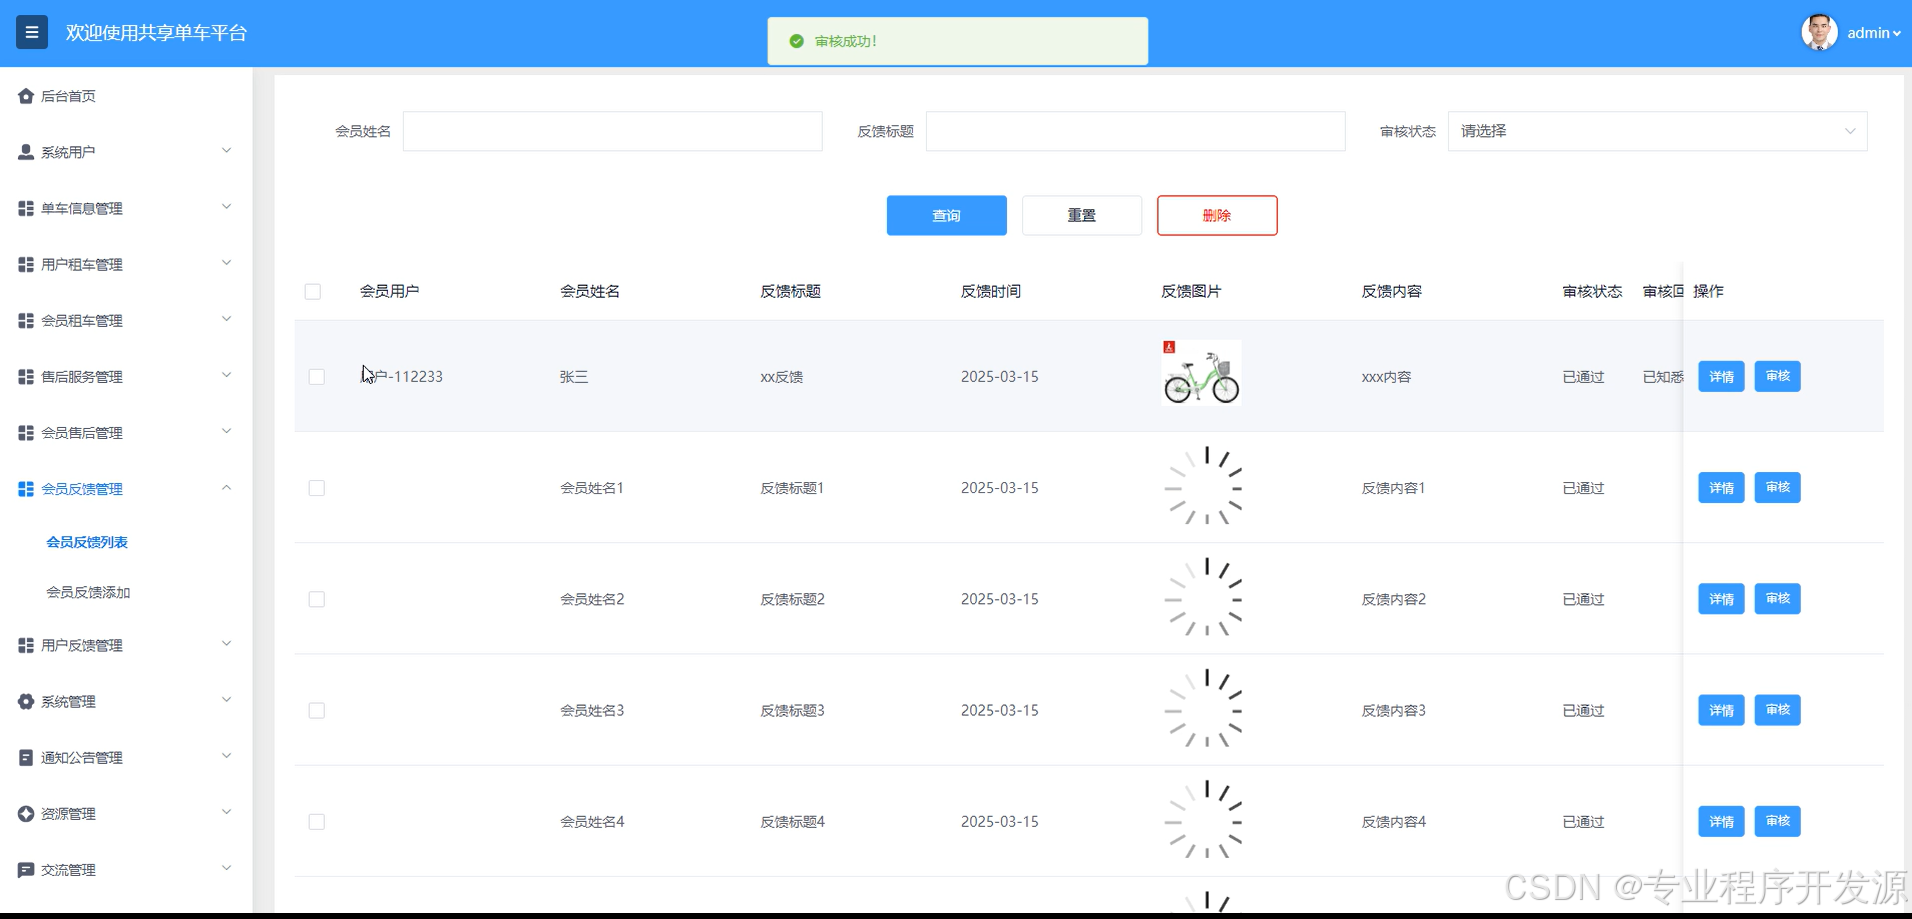
Task: Expand the 通知公告管理 chevron
Action: coord(226,756)
